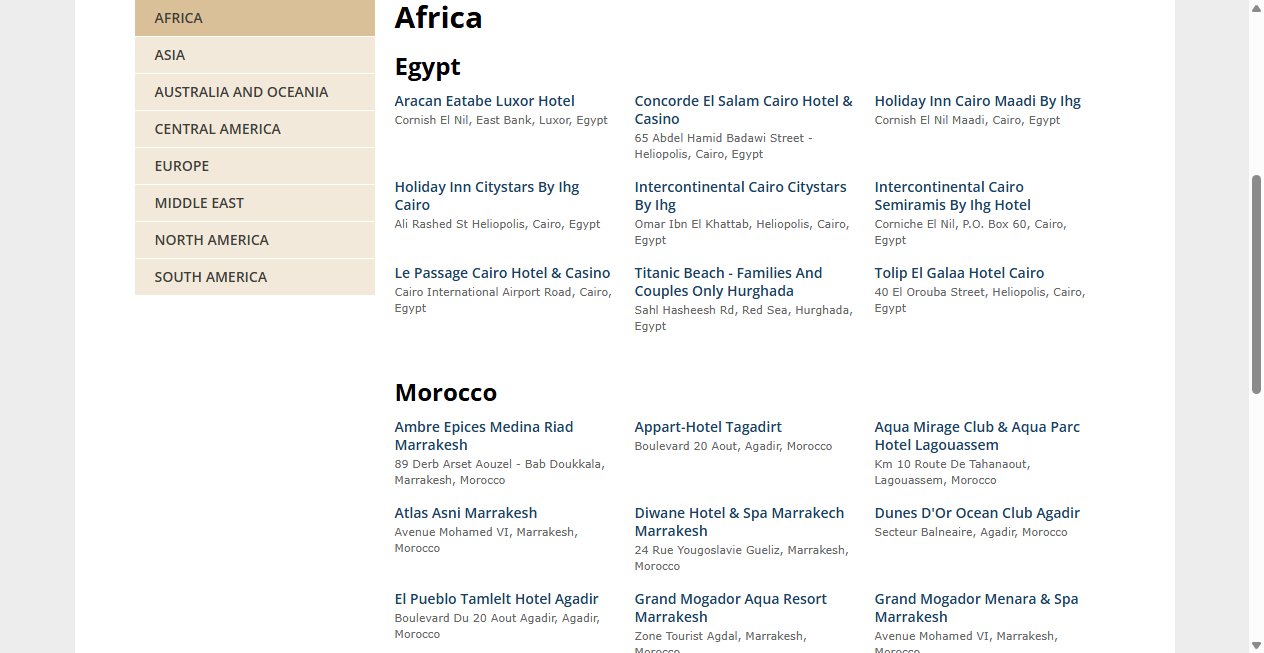The height and width of the screenshot is (653, 1264).
Task: Click the Egypt country heading
Action: pyautogui.click(x=428, y=67)
